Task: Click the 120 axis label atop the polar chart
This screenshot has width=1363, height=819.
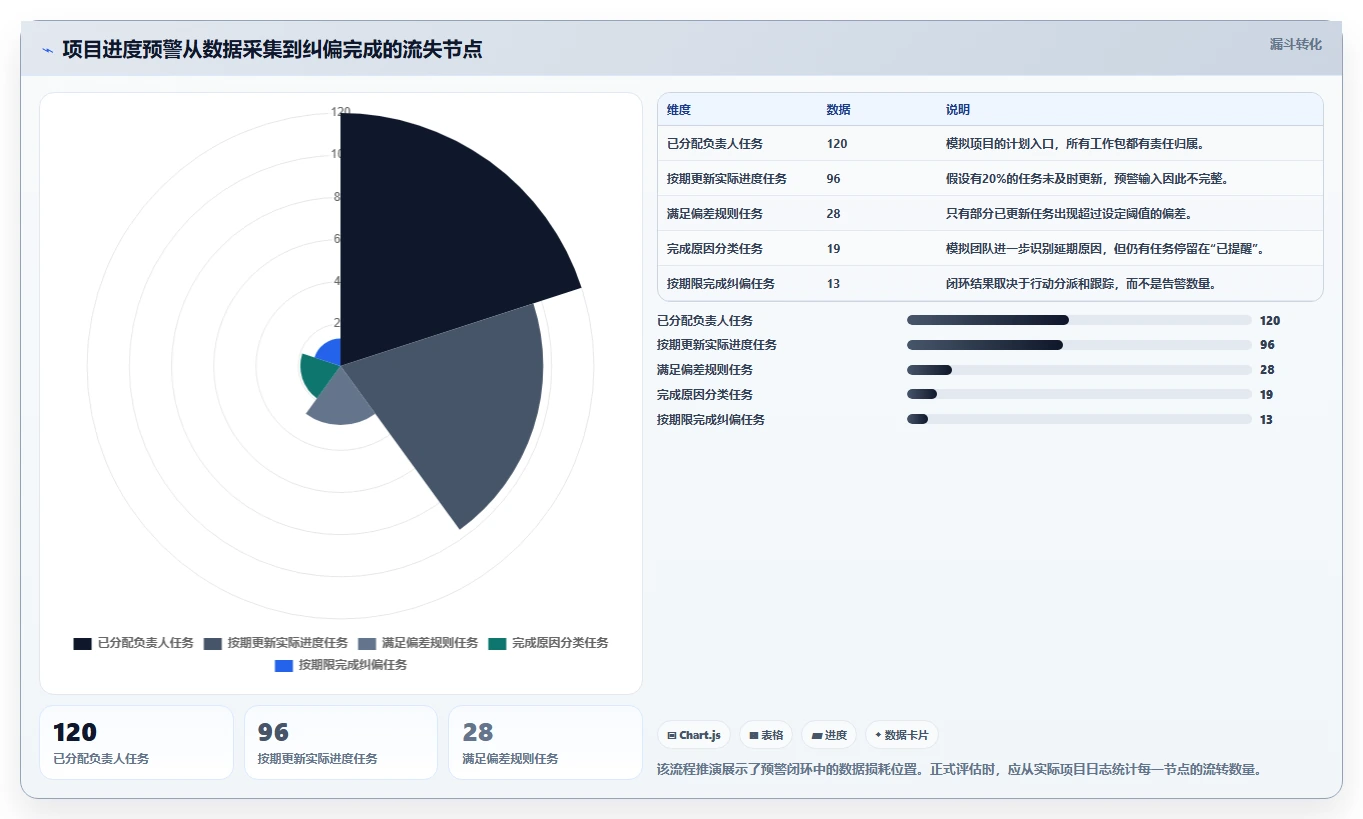Action: point(341,112)
